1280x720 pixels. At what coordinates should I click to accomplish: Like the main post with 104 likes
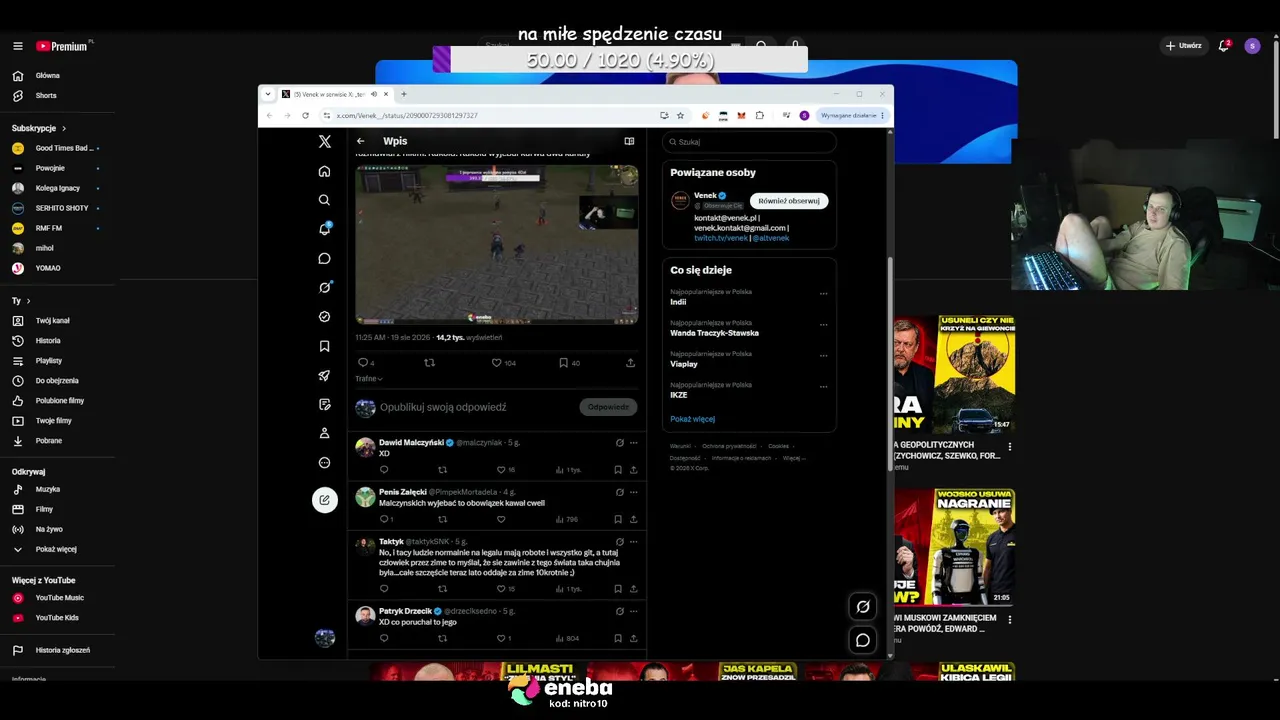[x=496, y=363]
